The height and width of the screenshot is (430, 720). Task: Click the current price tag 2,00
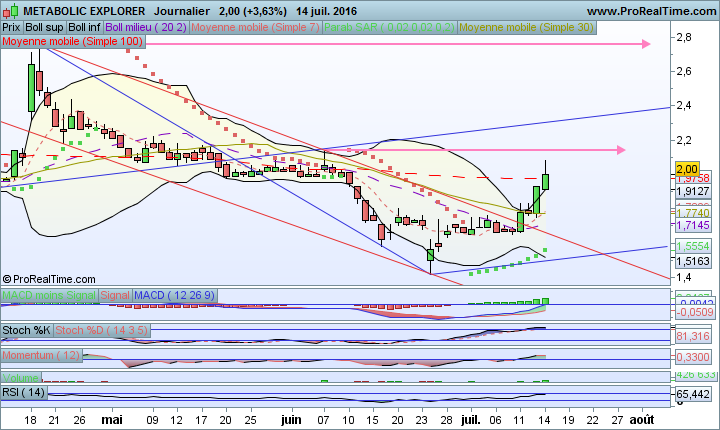coord(687,169)
